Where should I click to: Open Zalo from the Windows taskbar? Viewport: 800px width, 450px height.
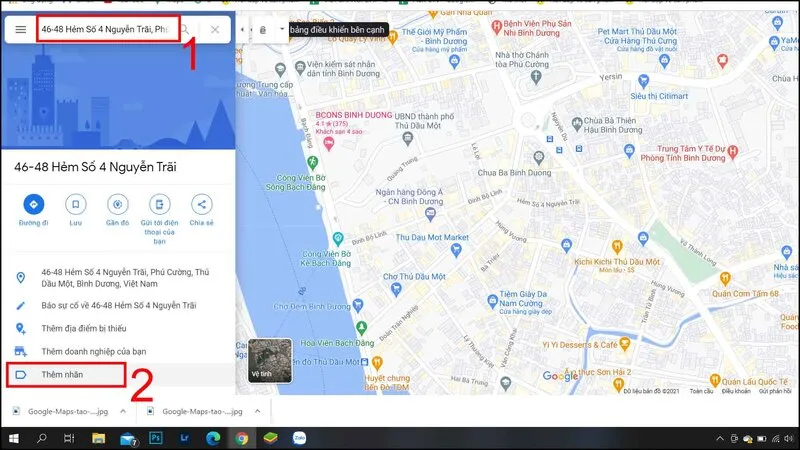299,438
